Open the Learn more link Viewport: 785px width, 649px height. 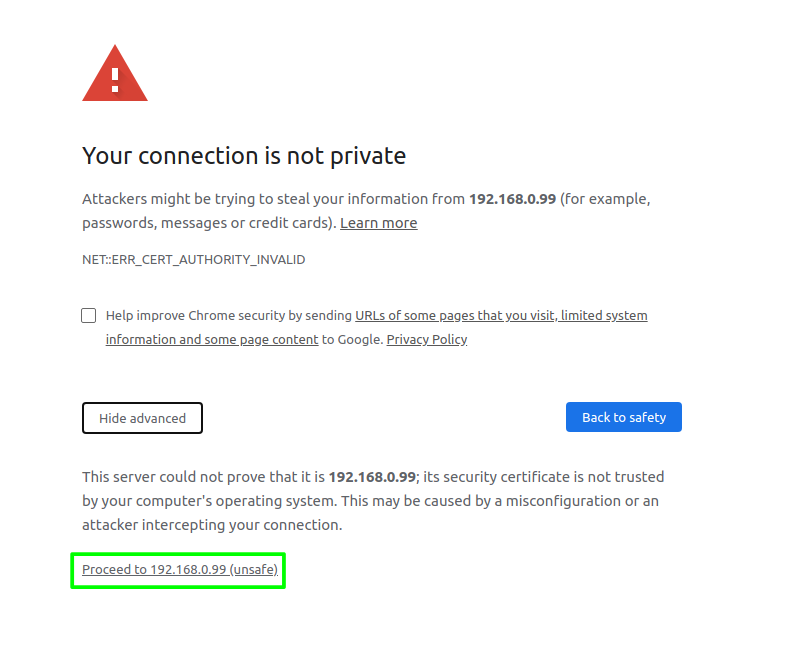pyautogui.click(x=378, y=223)
